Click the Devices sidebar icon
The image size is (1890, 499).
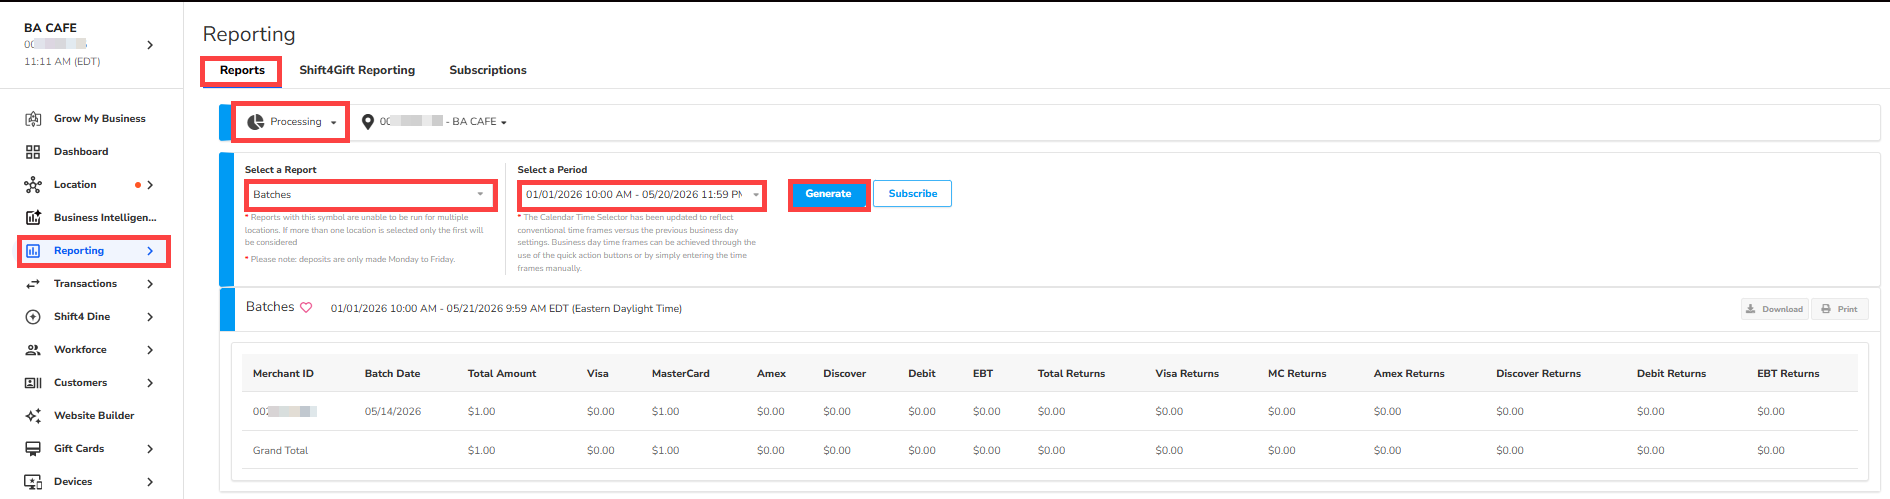(33, 482)
